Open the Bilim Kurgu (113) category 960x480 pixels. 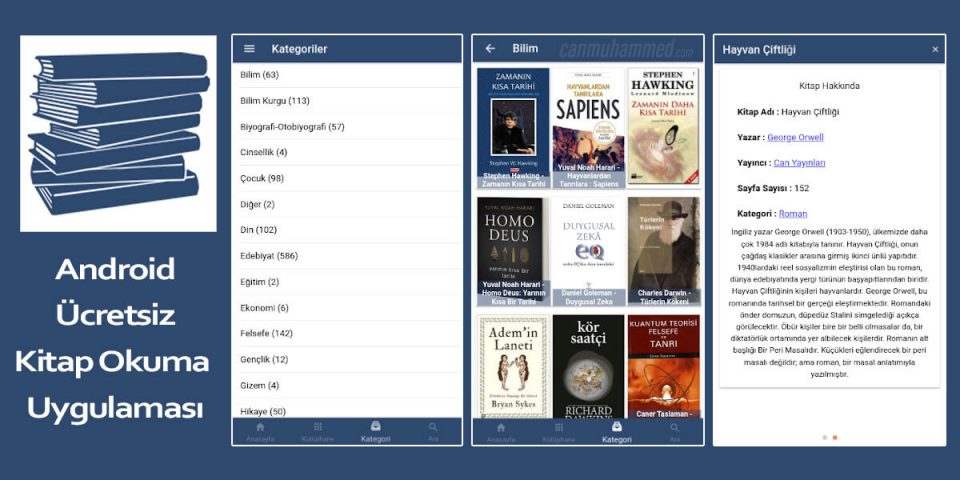pos(347,100)
